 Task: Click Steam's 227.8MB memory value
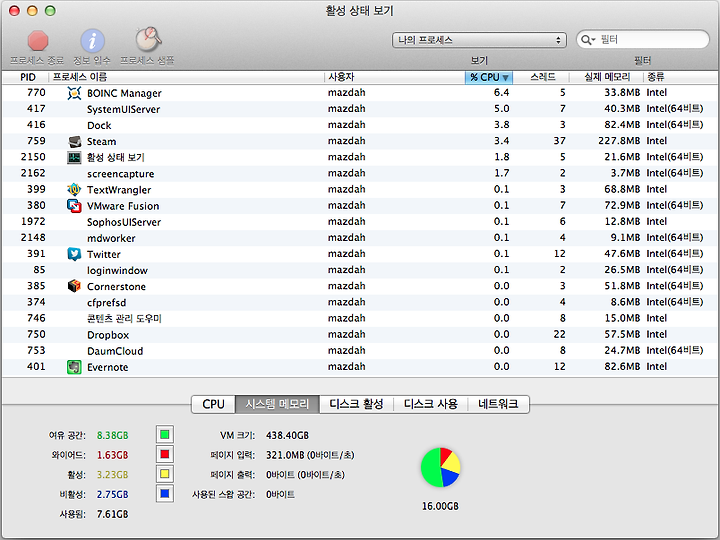619,141
